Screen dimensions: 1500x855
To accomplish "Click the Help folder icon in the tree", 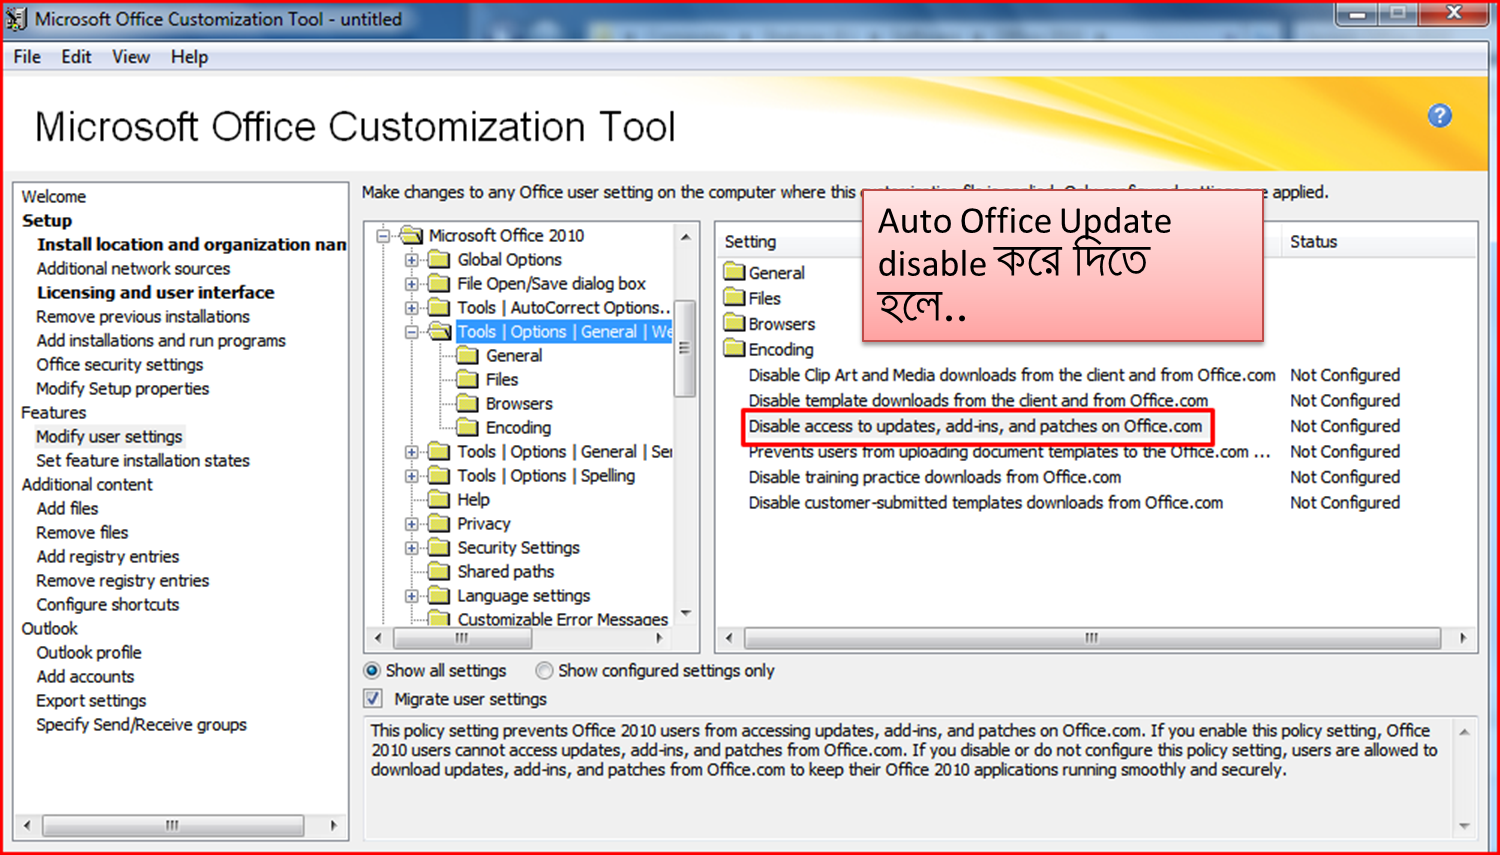I will [439, 500].
